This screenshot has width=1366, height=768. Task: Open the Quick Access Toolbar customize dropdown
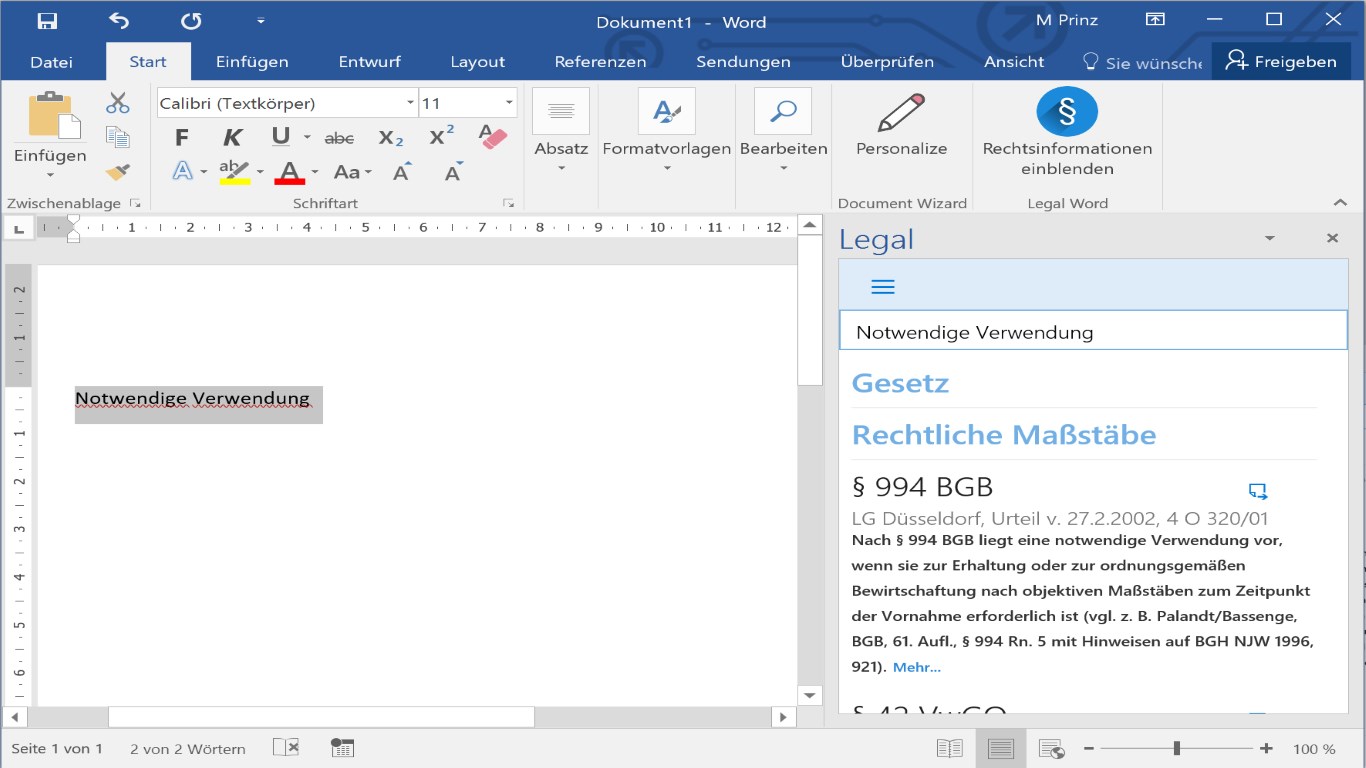260,21
